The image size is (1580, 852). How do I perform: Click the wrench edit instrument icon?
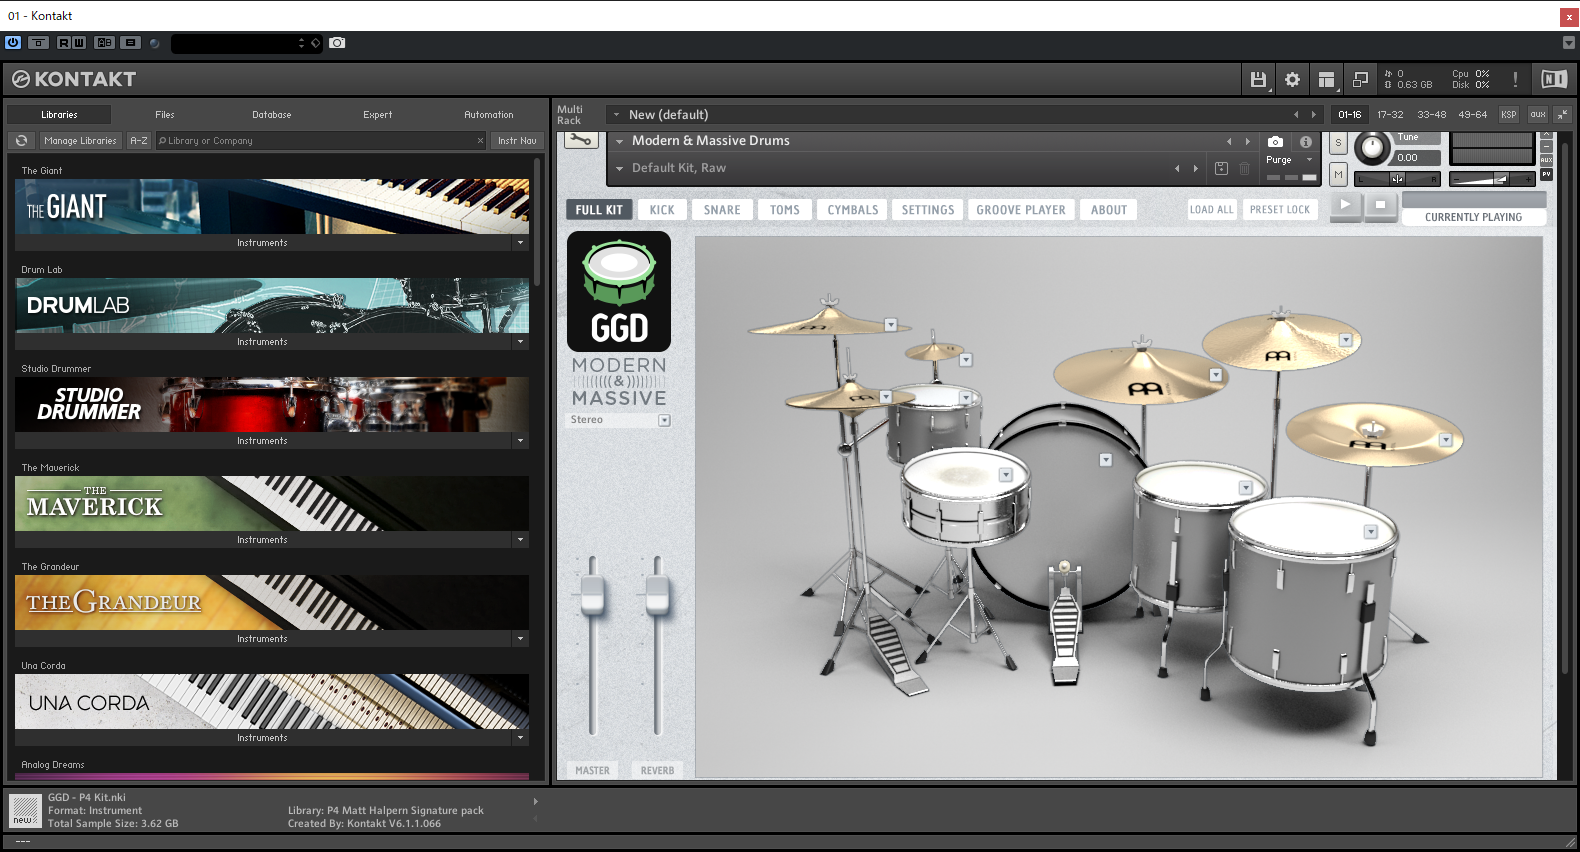click(581, 140)
